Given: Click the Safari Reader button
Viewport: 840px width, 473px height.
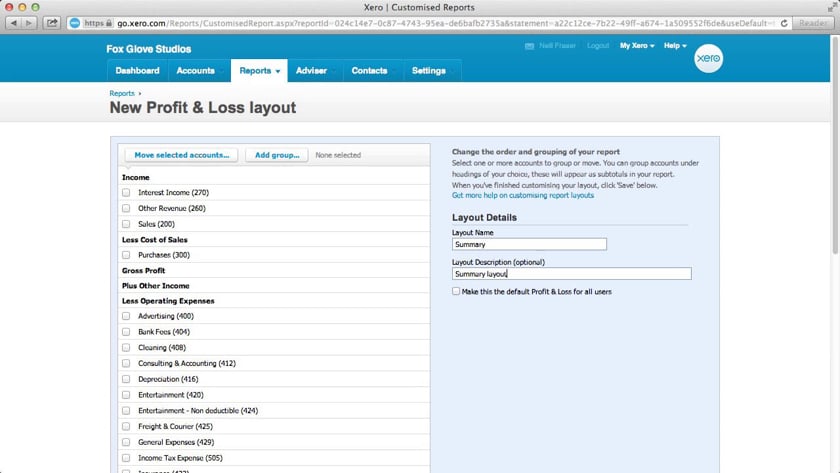Looking at the screenshot, I should [x=813, y=23].
